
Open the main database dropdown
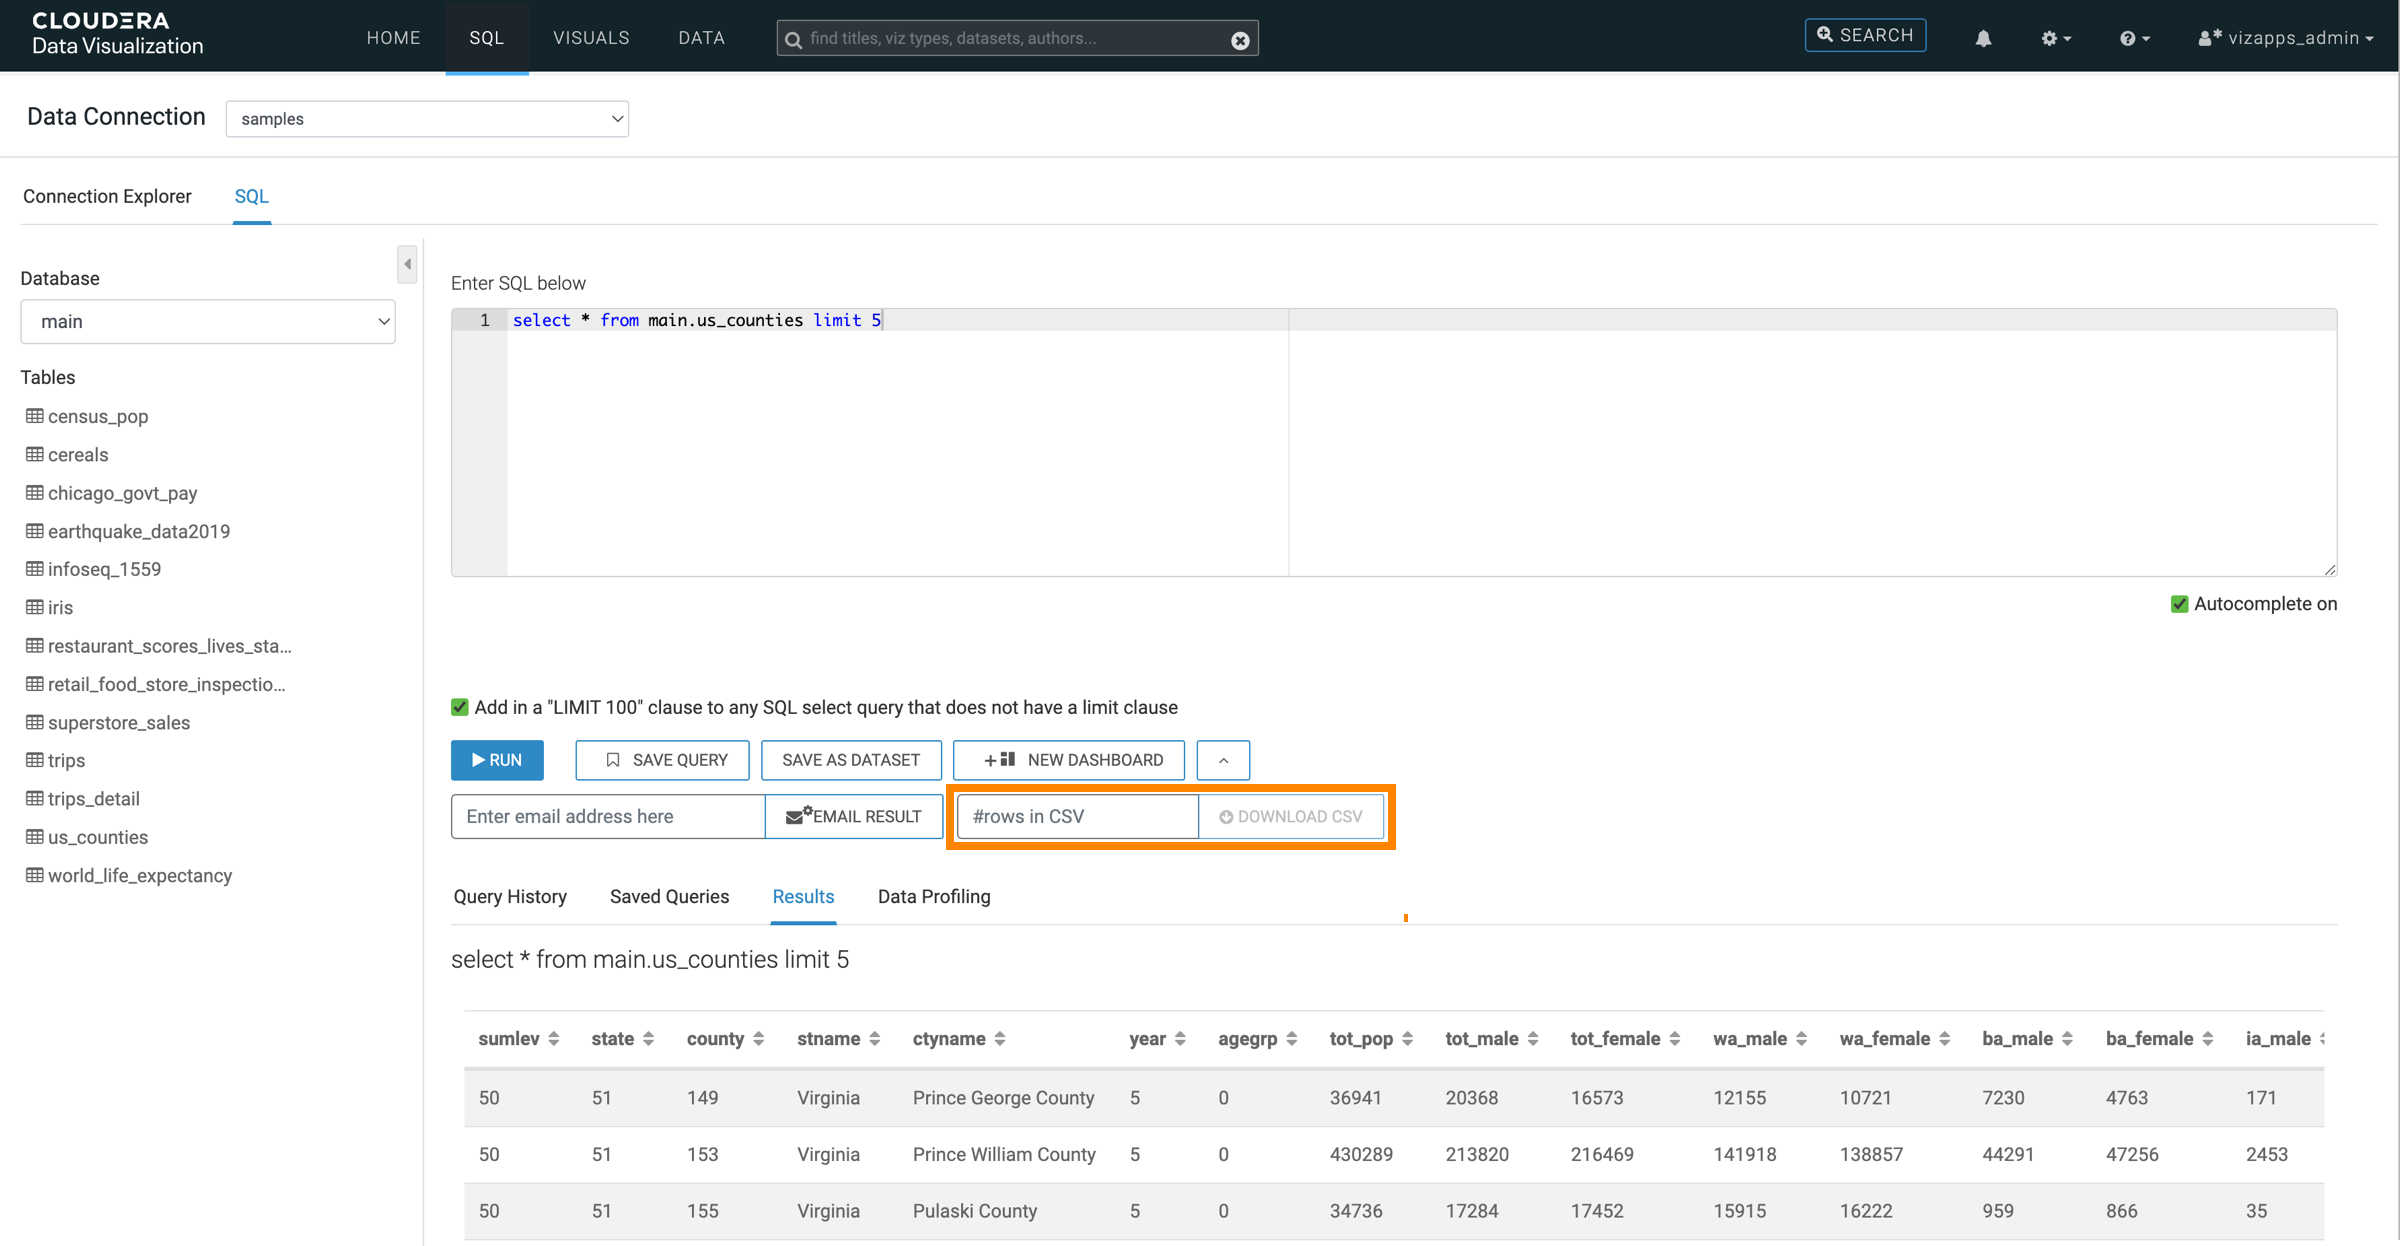(208, 322)
